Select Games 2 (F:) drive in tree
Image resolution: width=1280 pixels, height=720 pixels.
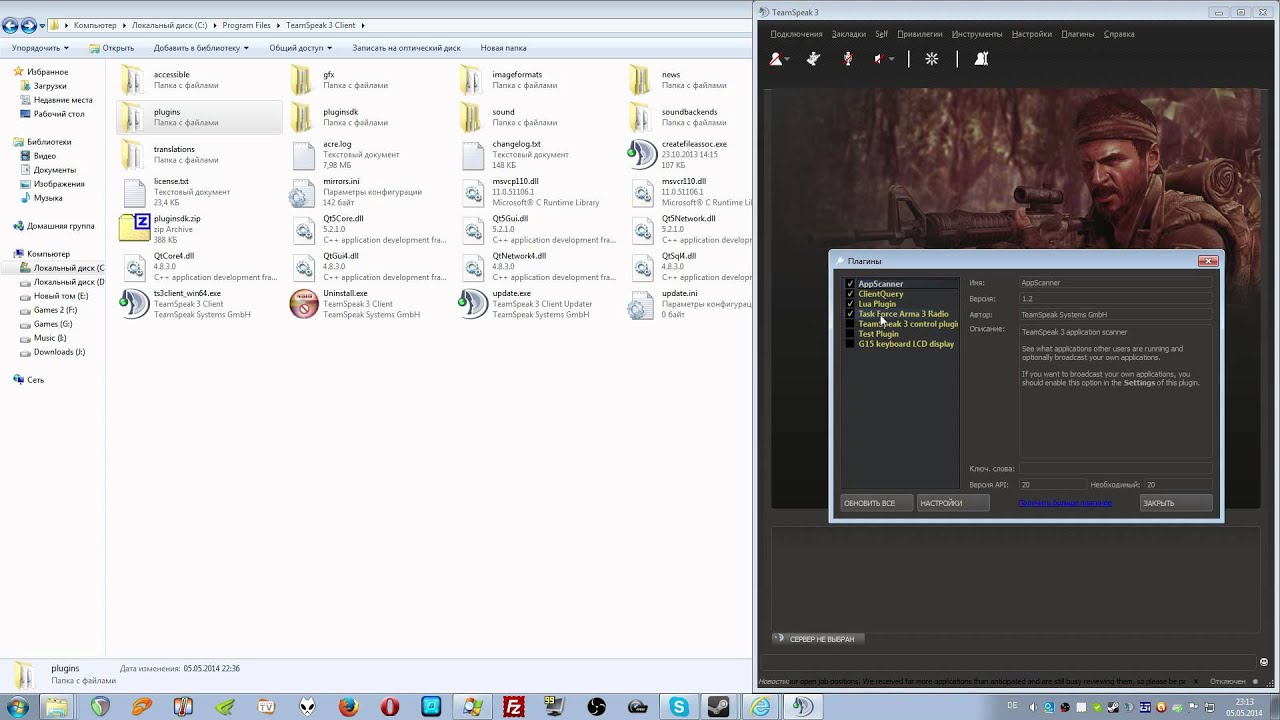(55, 310)
